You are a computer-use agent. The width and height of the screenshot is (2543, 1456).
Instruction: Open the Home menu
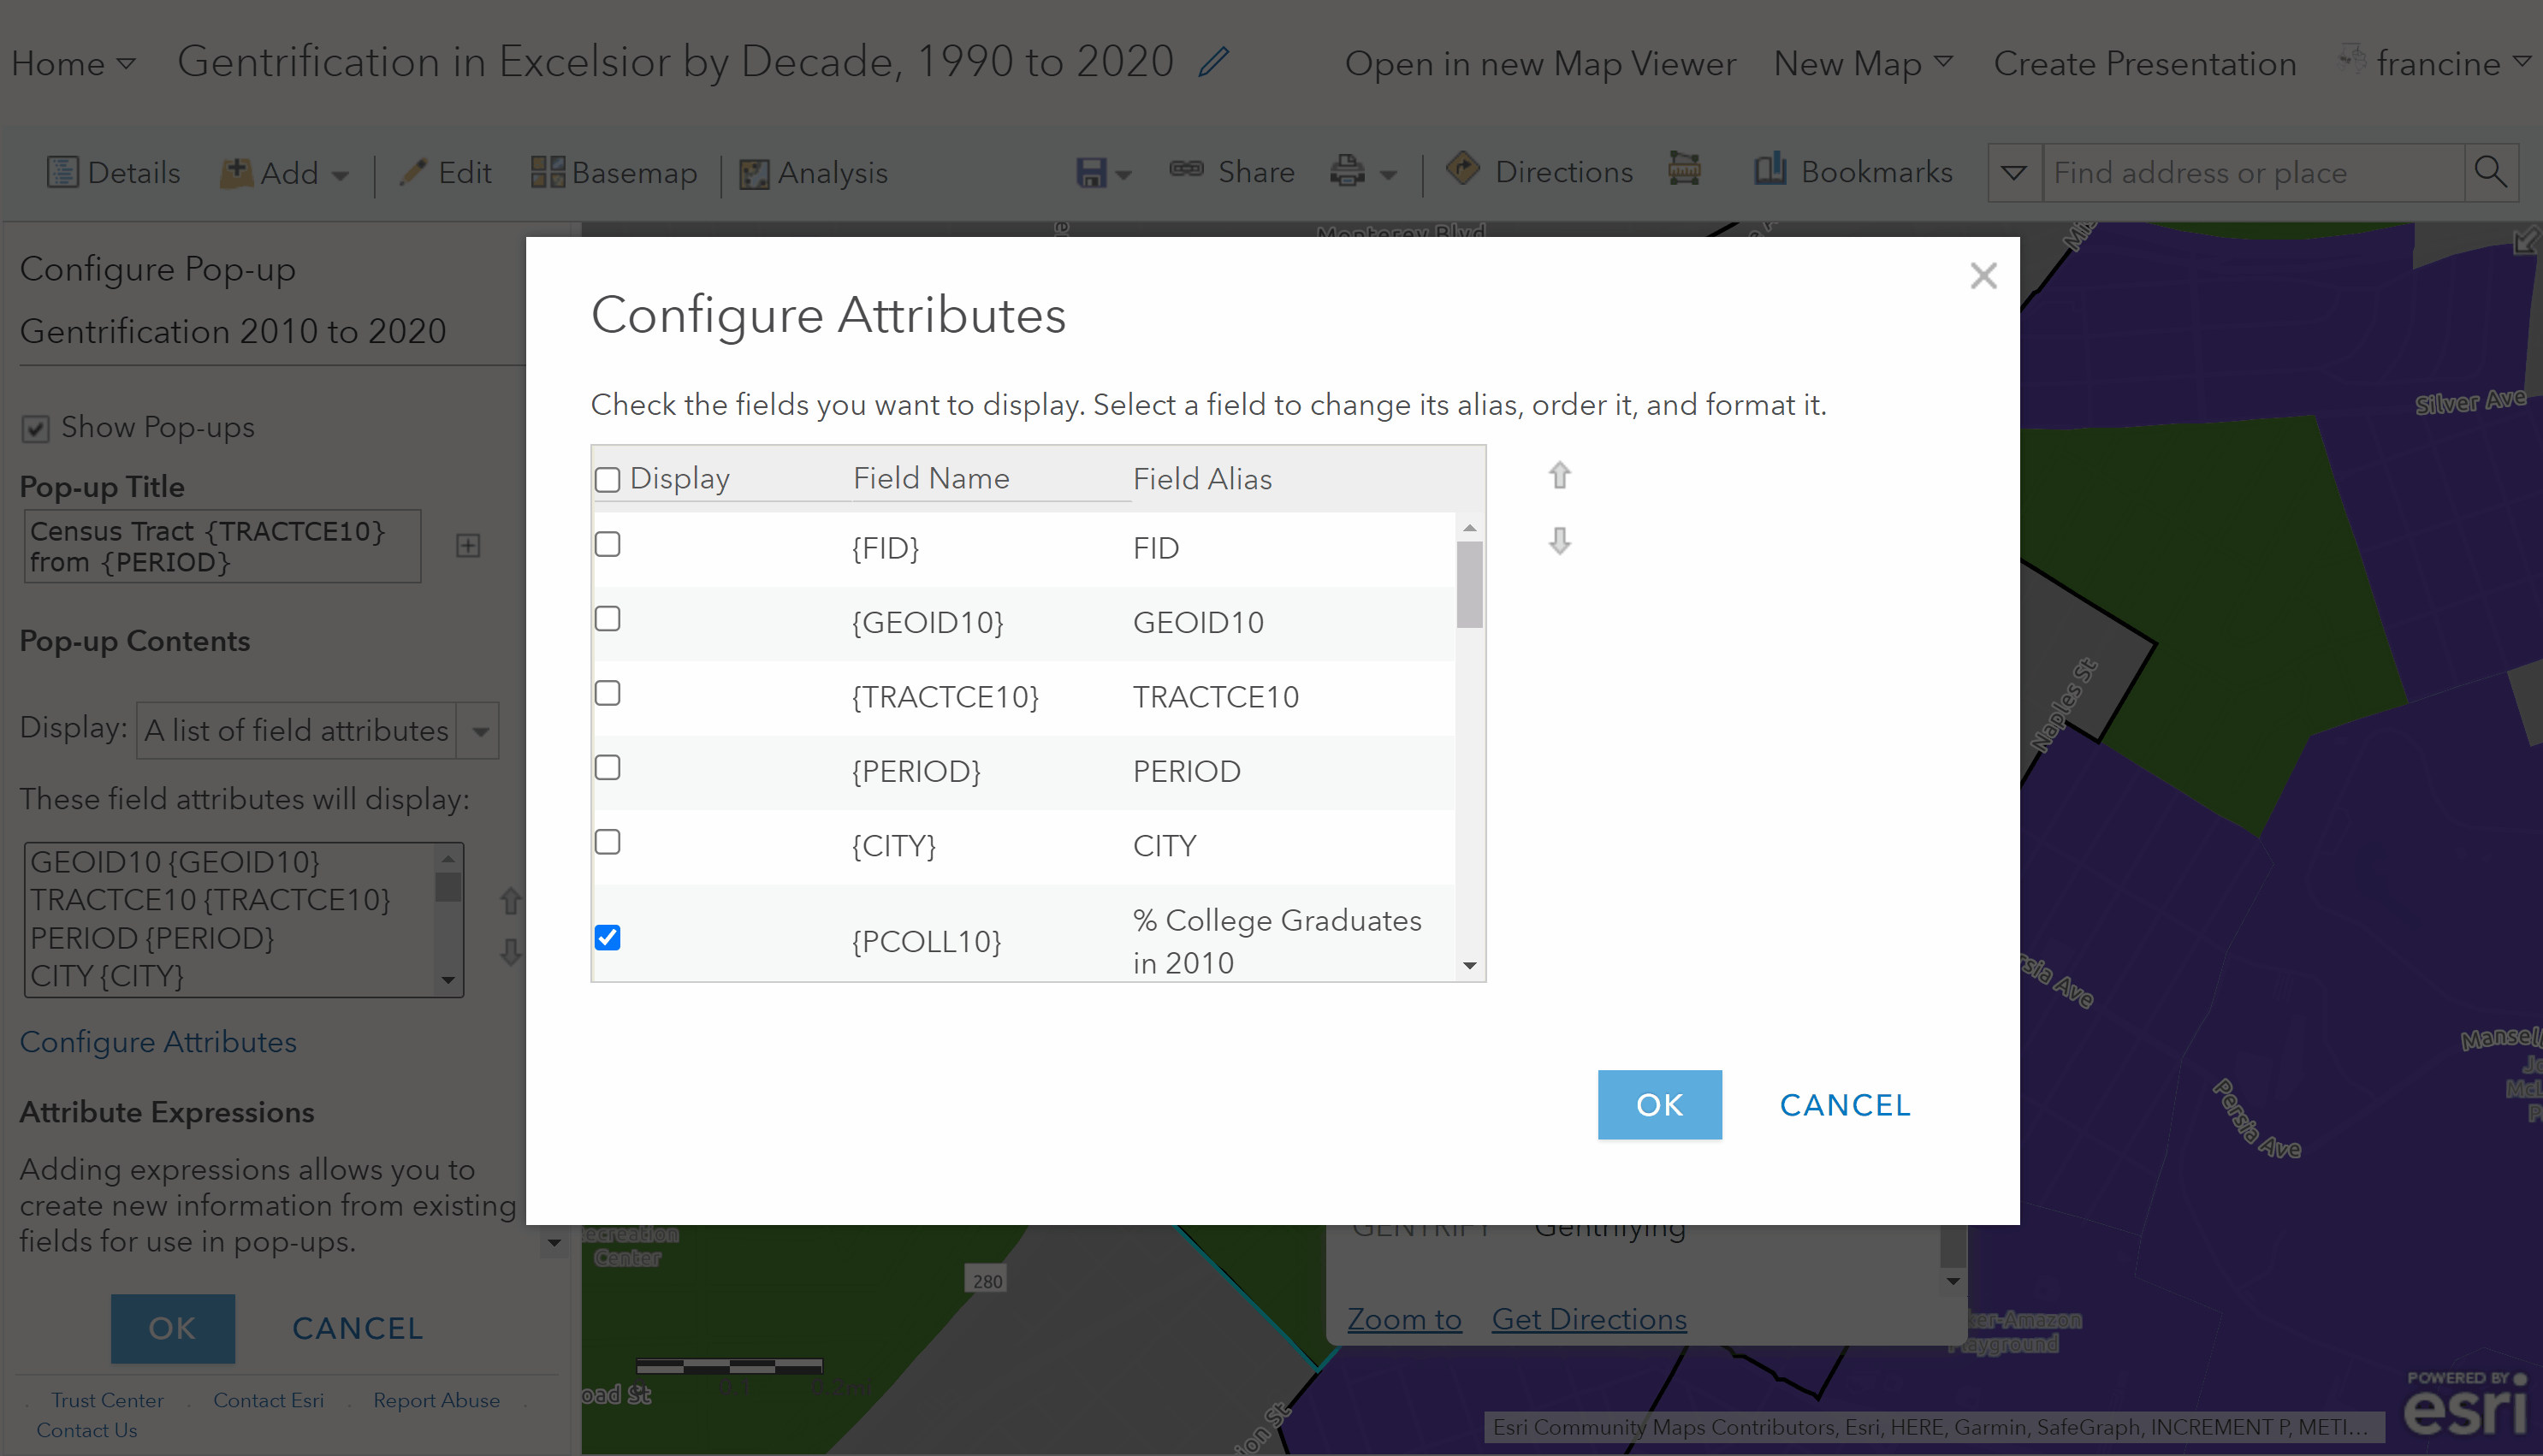click(72, 63)
